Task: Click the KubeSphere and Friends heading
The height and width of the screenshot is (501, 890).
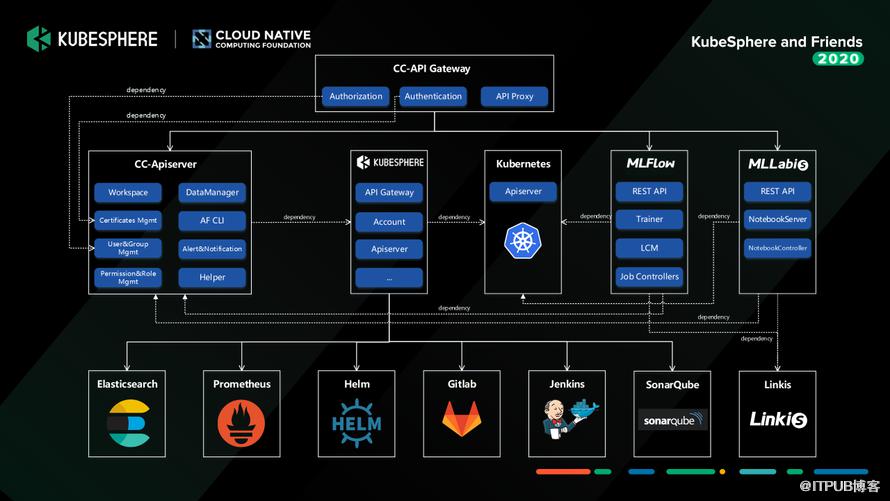Action: click(776, 42)
